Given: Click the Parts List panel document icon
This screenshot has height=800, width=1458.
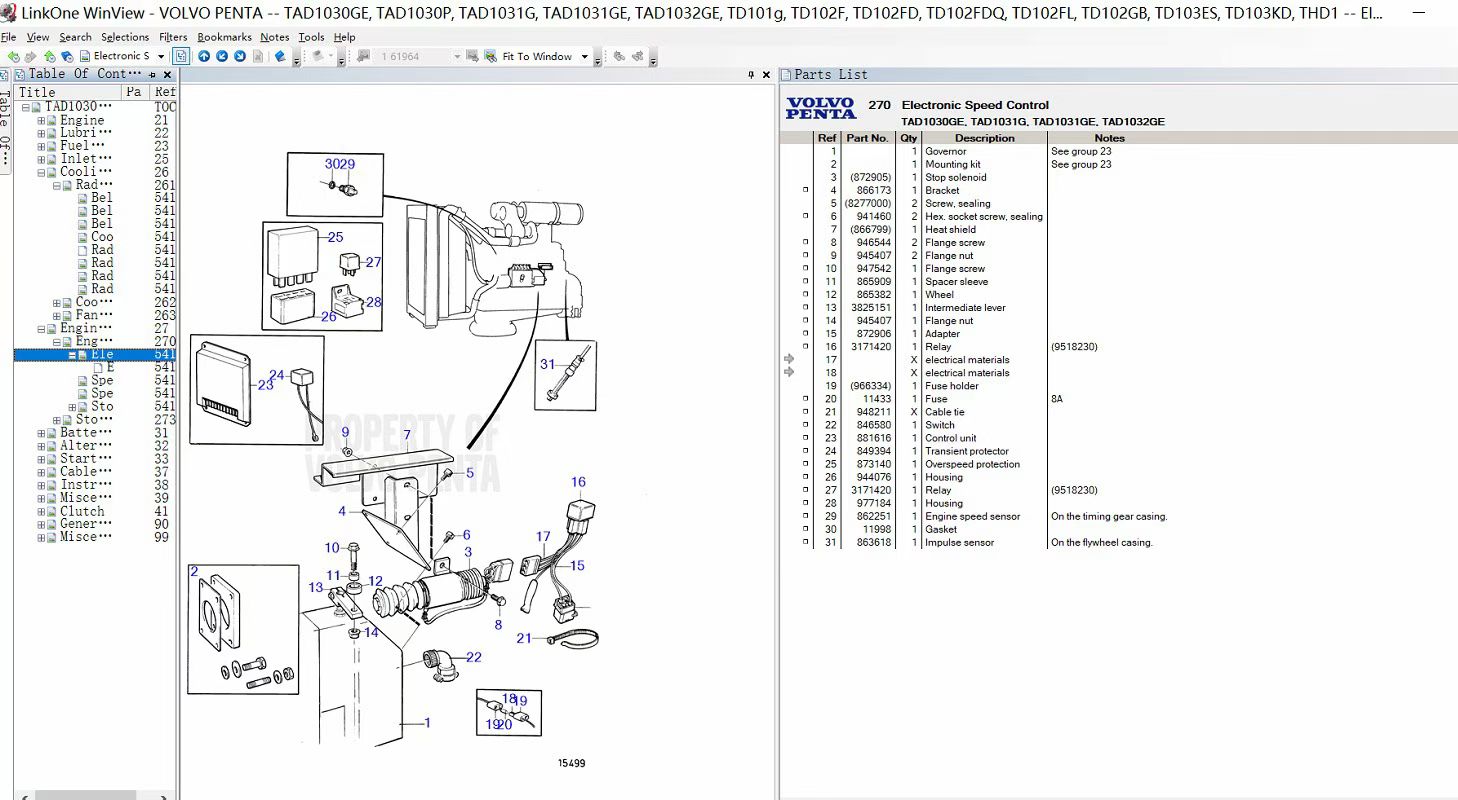Looking at the screenshot, I should point(787,74).
